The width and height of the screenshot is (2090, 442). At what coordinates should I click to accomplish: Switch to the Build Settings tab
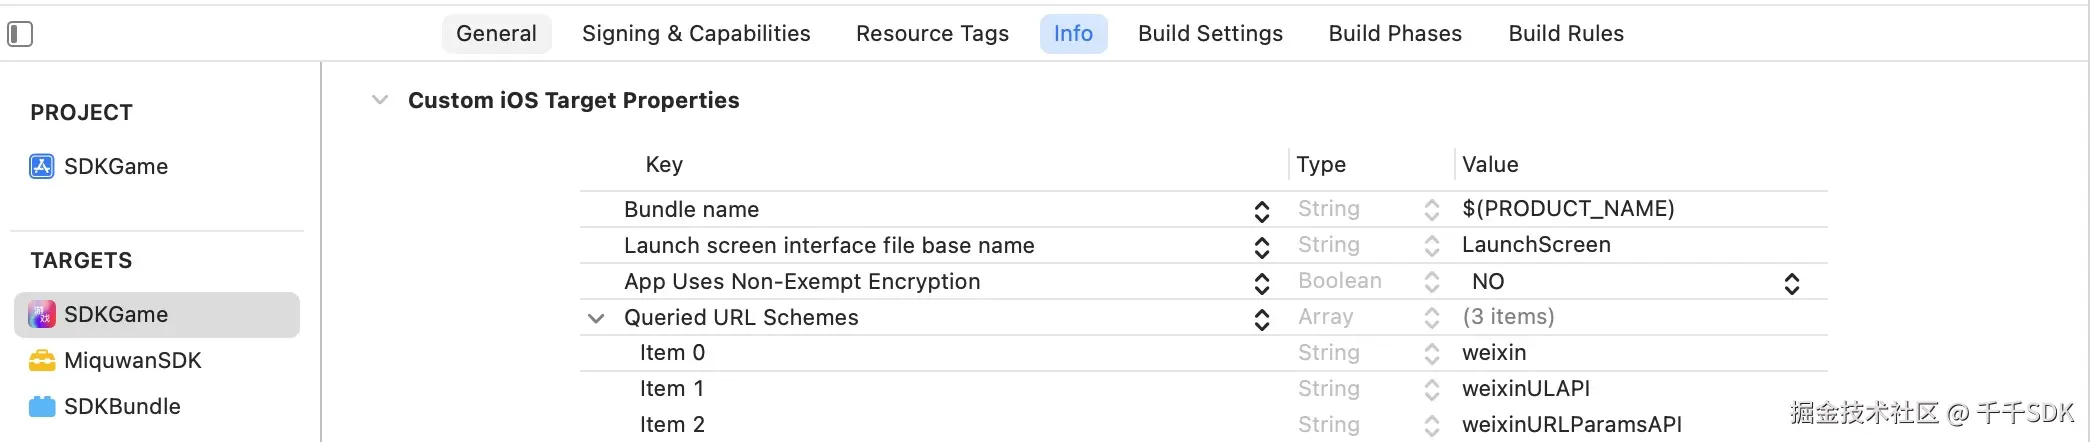tap(1210, 34)
